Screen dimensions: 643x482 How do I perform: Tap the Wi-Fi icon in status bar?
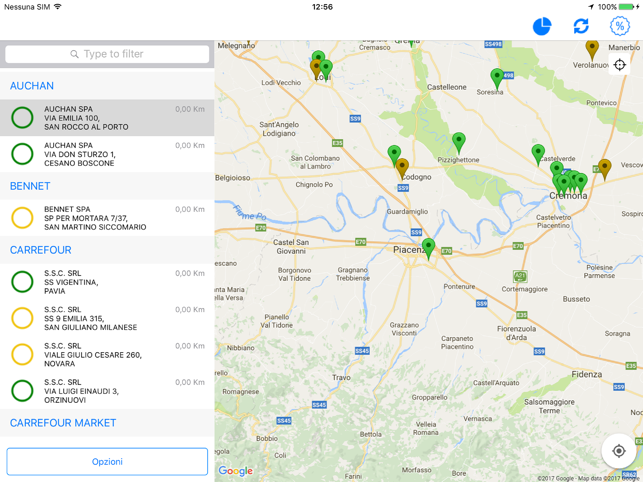point(57,7)
